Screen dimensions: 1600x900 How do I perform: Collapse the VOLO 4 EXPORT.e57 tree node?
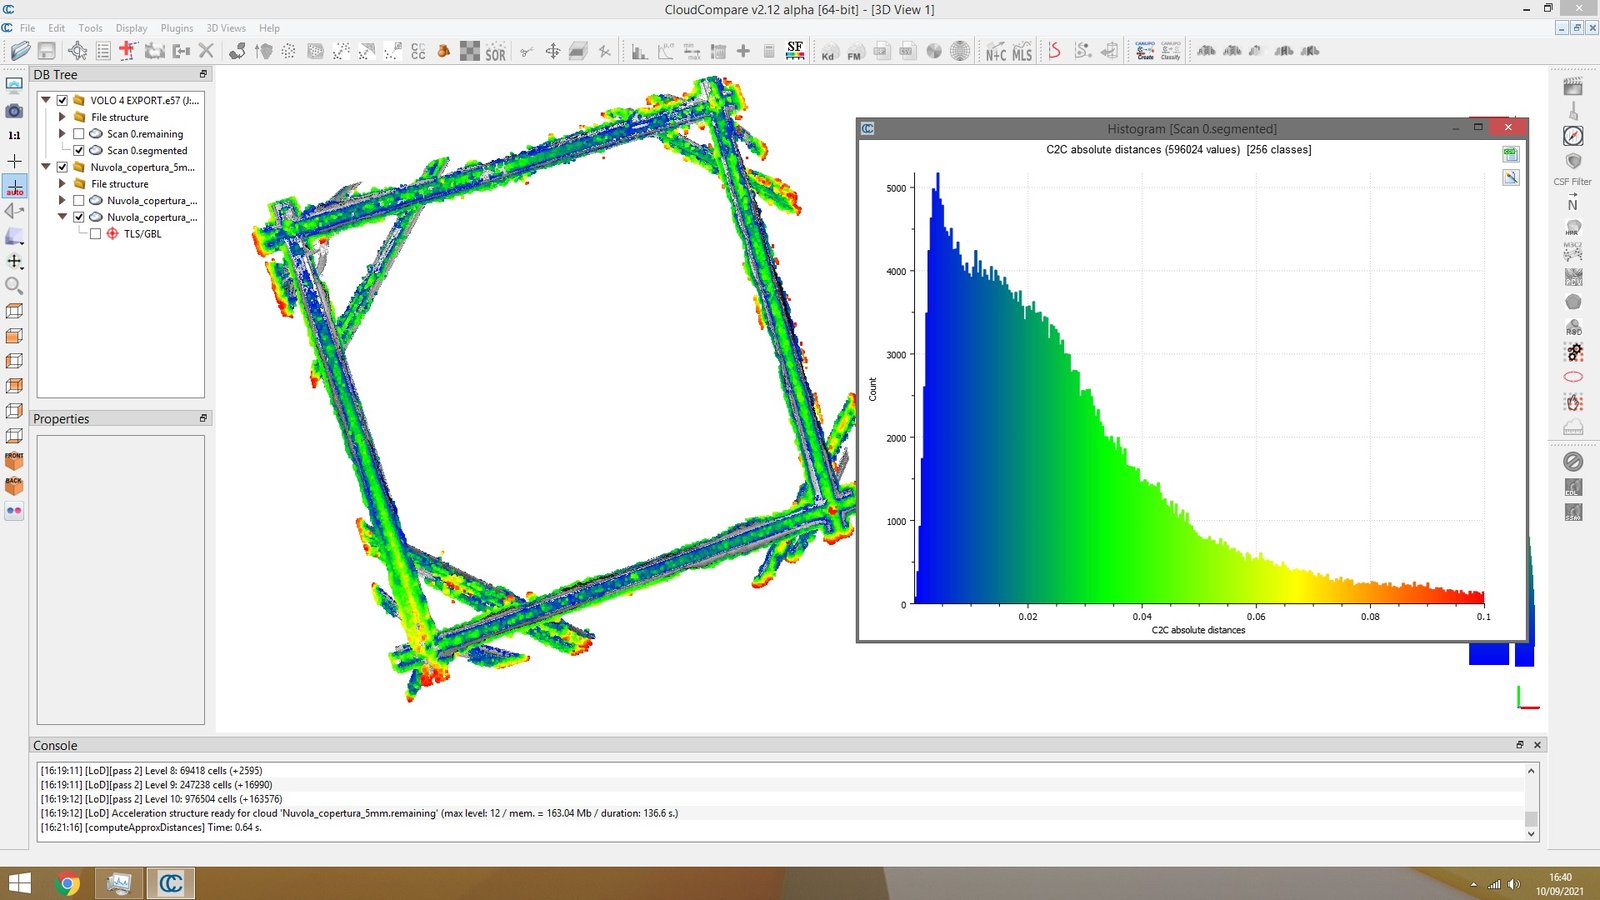(x=46, y=100)
